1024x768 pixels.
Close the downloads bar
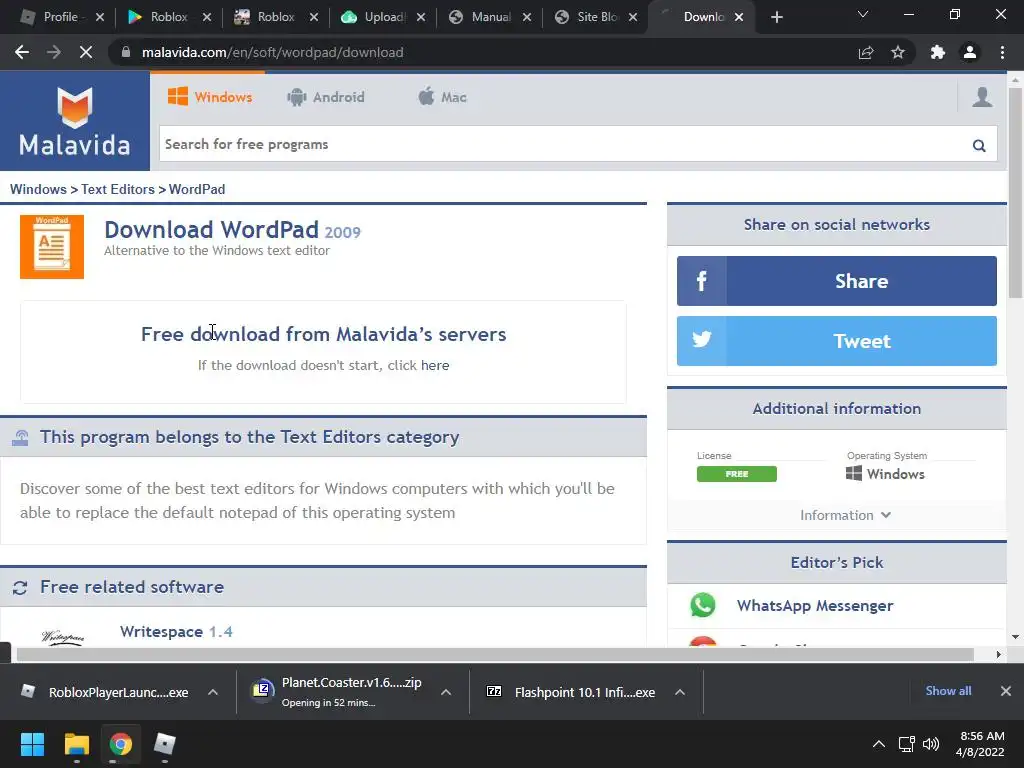[x=1006, y=691]
